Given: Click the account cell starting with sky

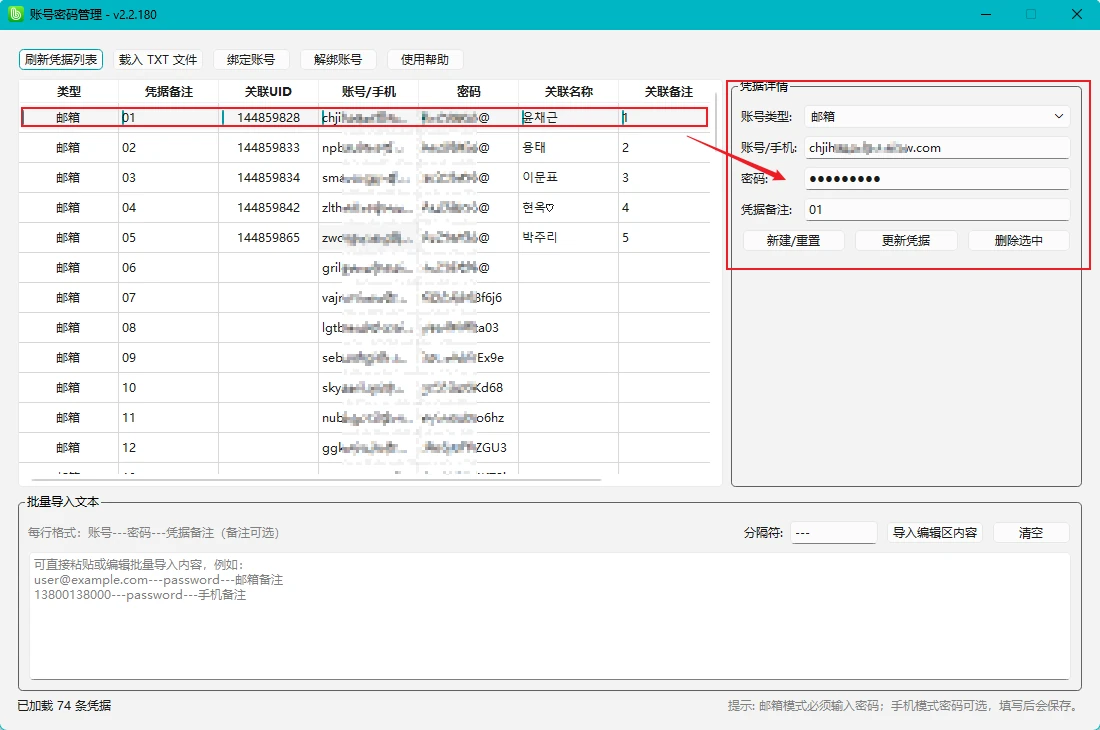Looking at the screenshot, I should click(x=368, y=388).
